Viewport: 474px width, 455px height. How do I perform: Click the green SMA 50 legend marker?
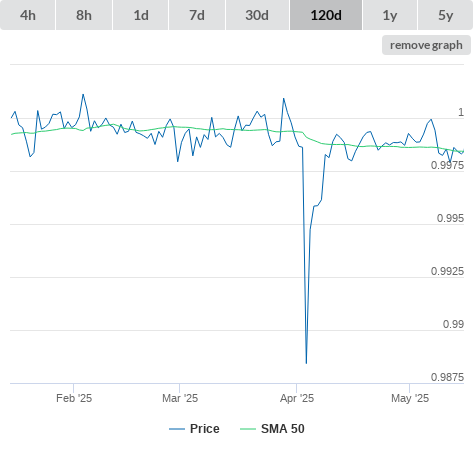coord(248,429)
